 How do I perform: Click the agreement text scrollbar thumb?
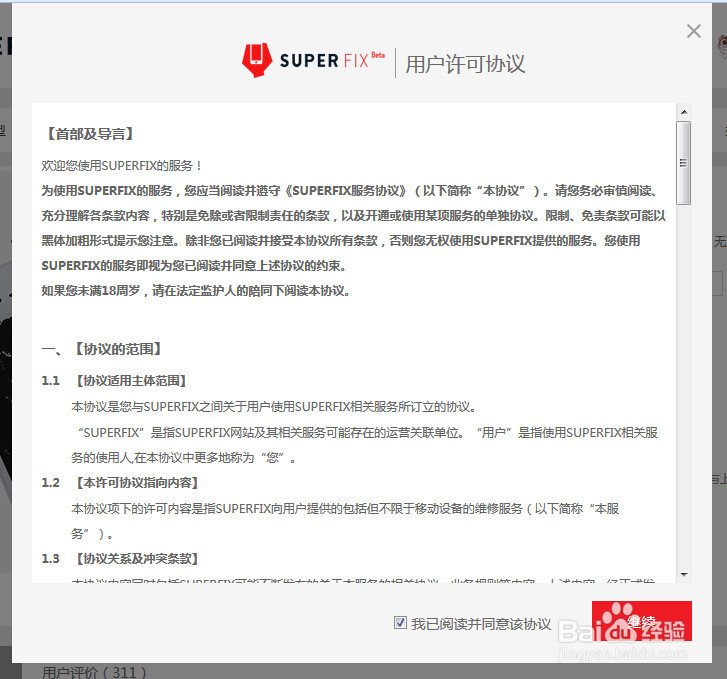pos(683,163)
